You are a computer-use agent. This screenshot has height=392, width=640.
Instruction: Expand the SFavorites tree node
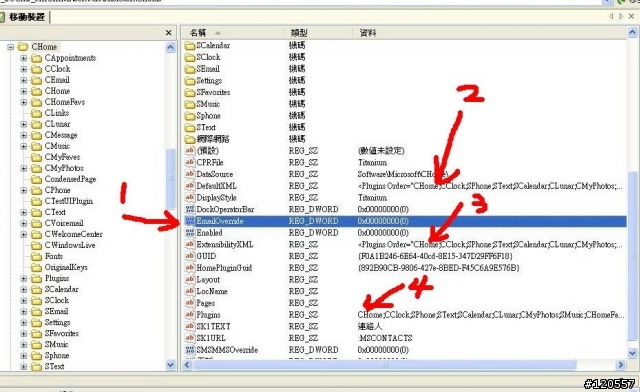(x=24, y=334)
